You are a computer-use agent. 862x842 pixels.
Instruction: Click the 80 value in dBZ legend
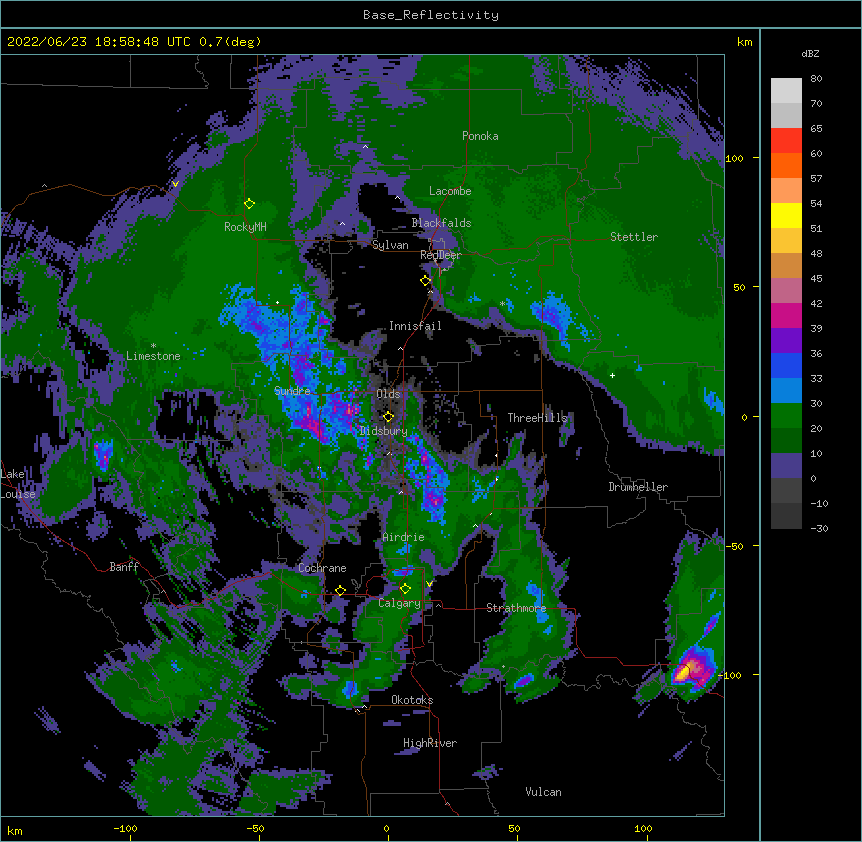pyautogui.click(x=816, y=79)
